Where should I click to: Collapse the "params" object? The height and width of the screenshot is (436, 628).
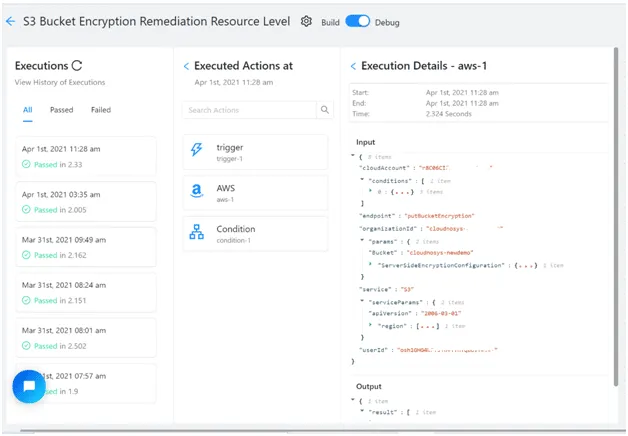[362, 240]
